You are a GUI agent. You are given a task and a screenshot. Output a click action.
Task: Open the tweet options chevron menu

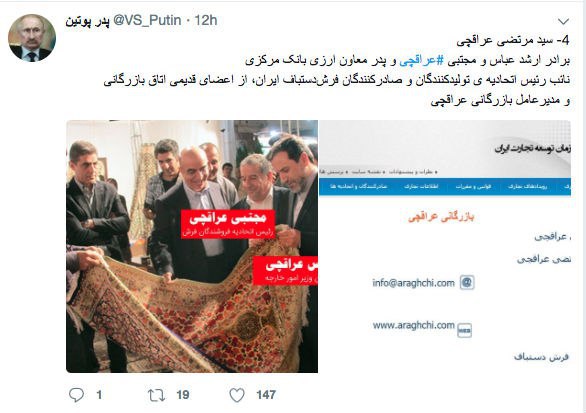(x=563, y=21)
